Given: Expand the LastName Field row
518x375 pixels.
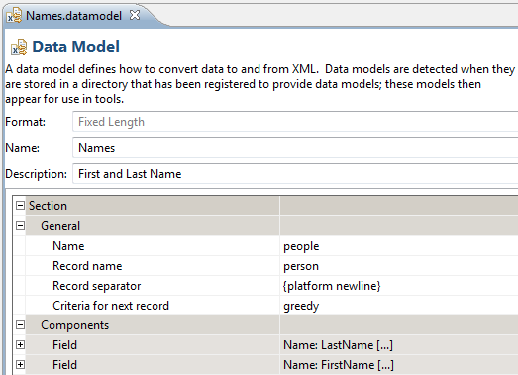Looking at the screenshot, I should (x=20, y=344).
